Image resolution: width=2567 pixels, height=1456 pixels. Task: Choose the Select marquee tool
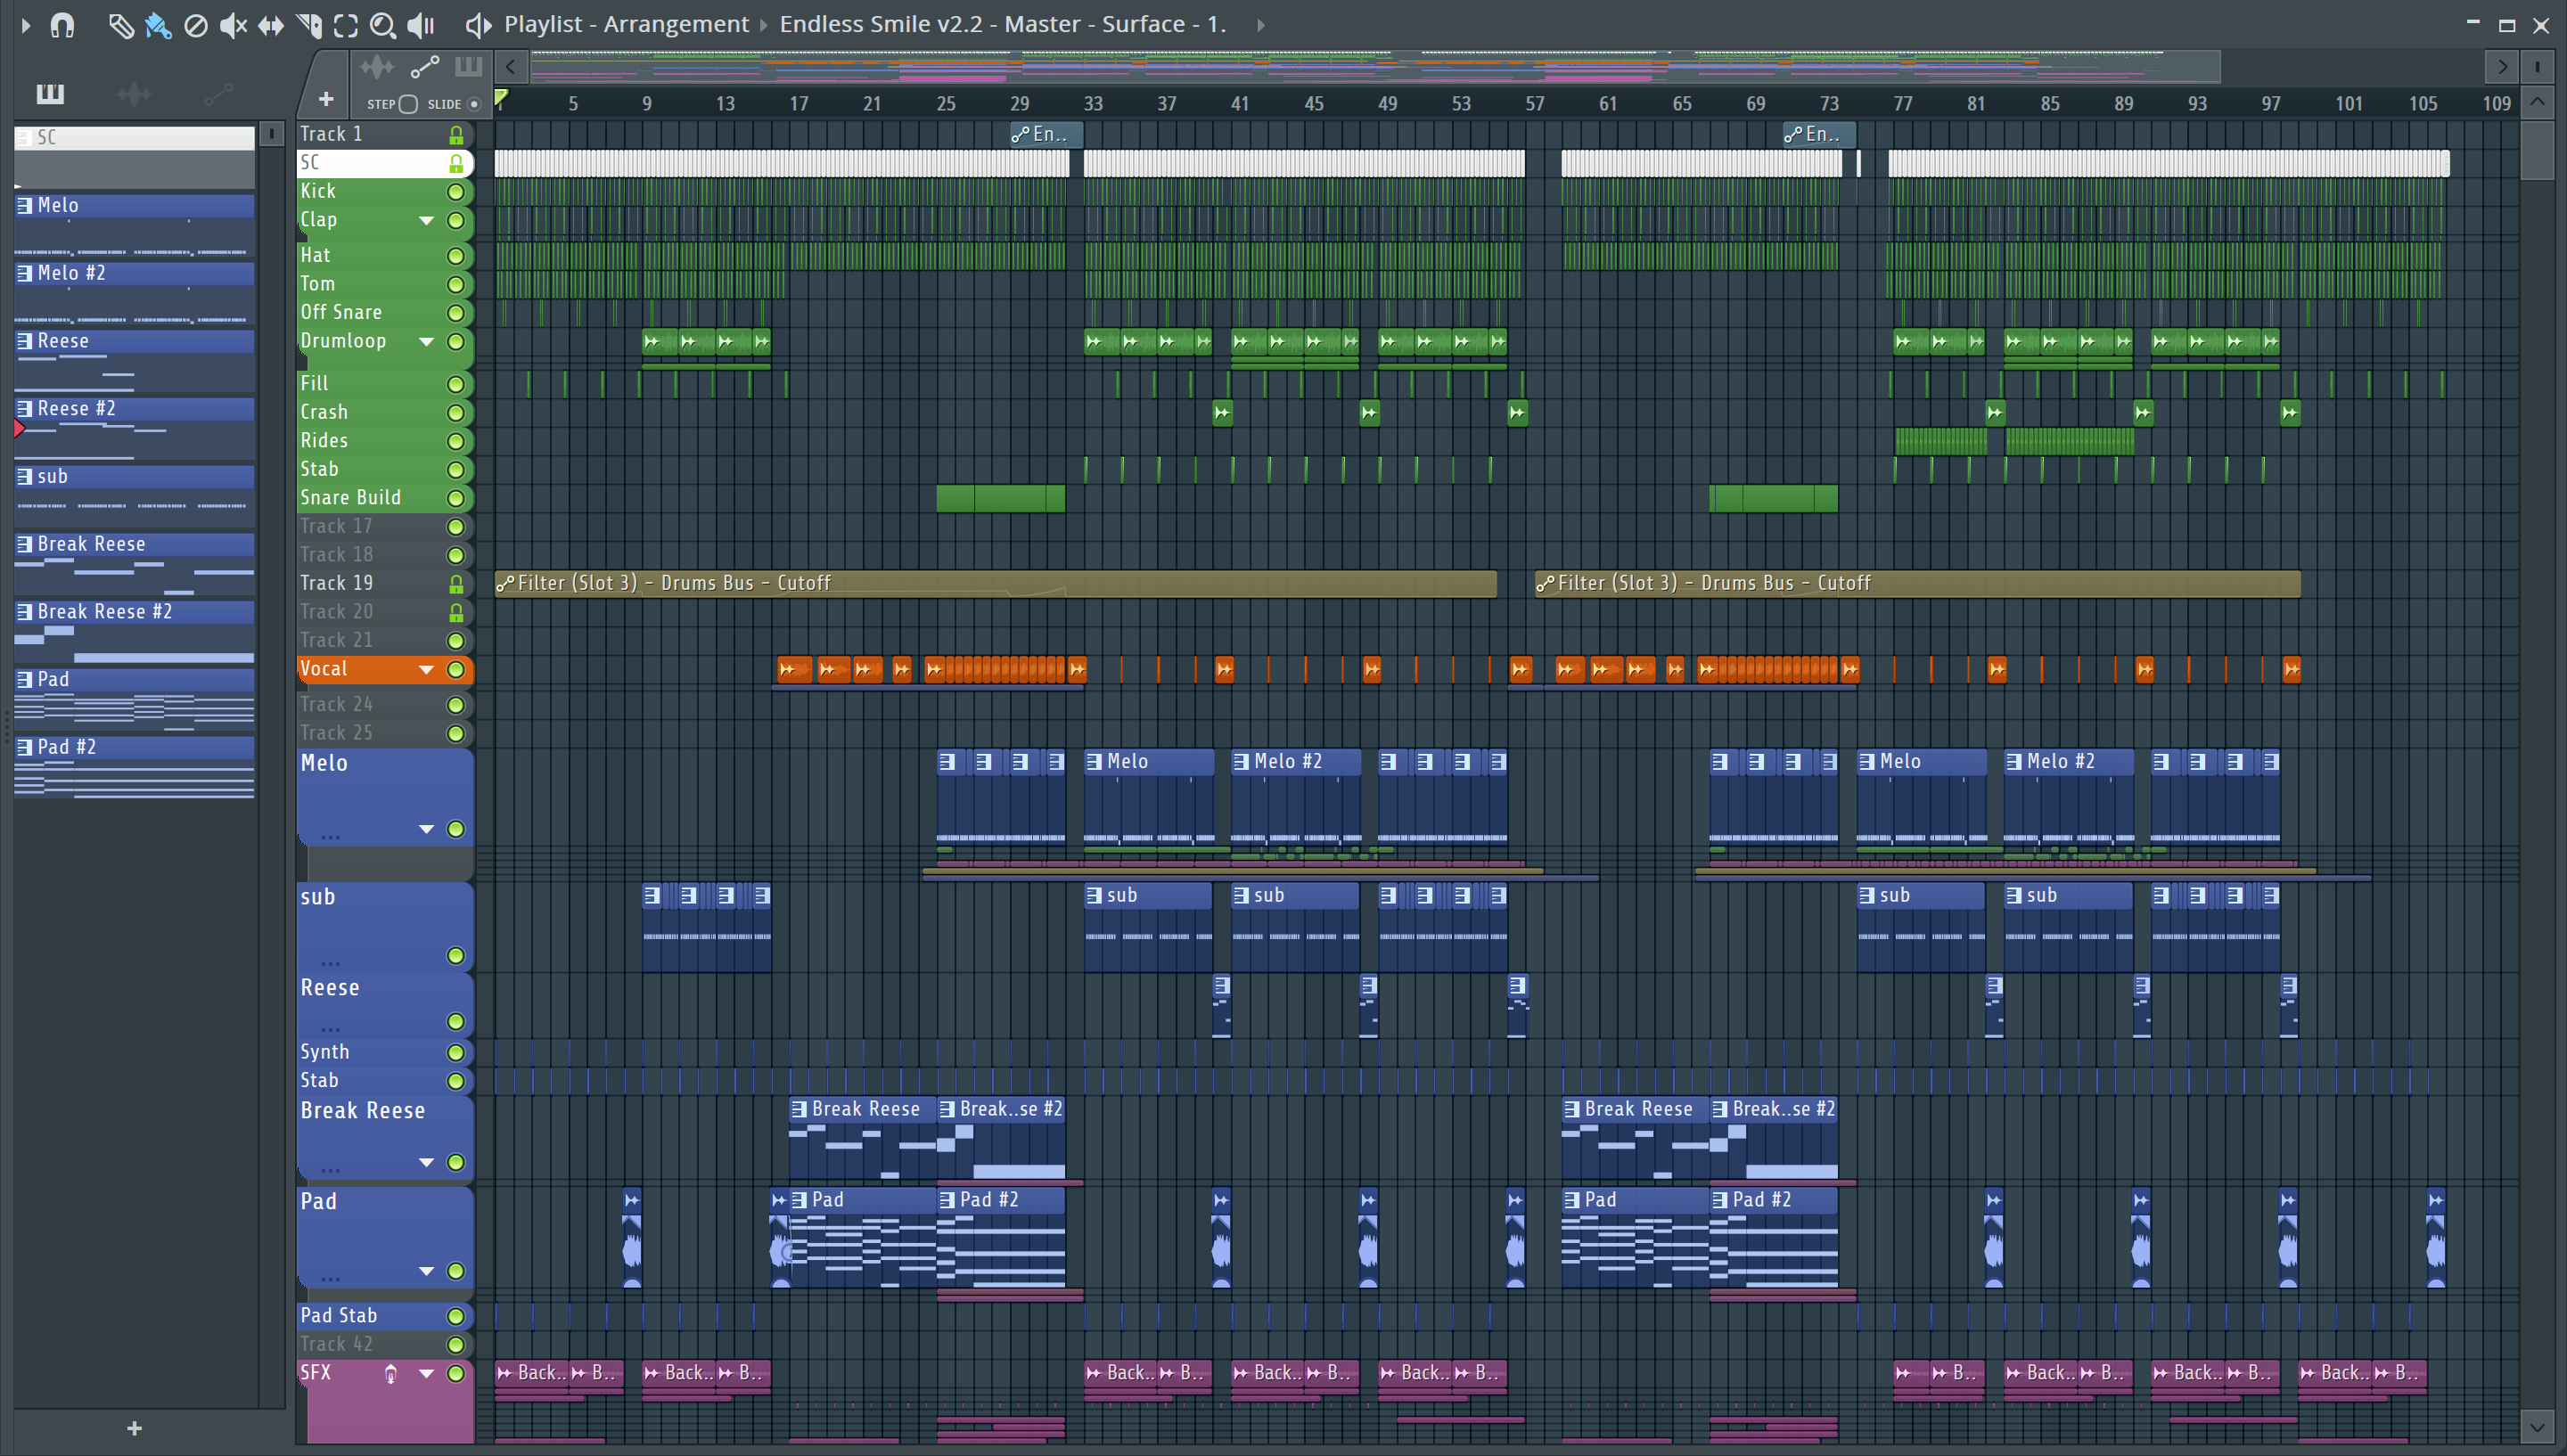pos(346,25)
